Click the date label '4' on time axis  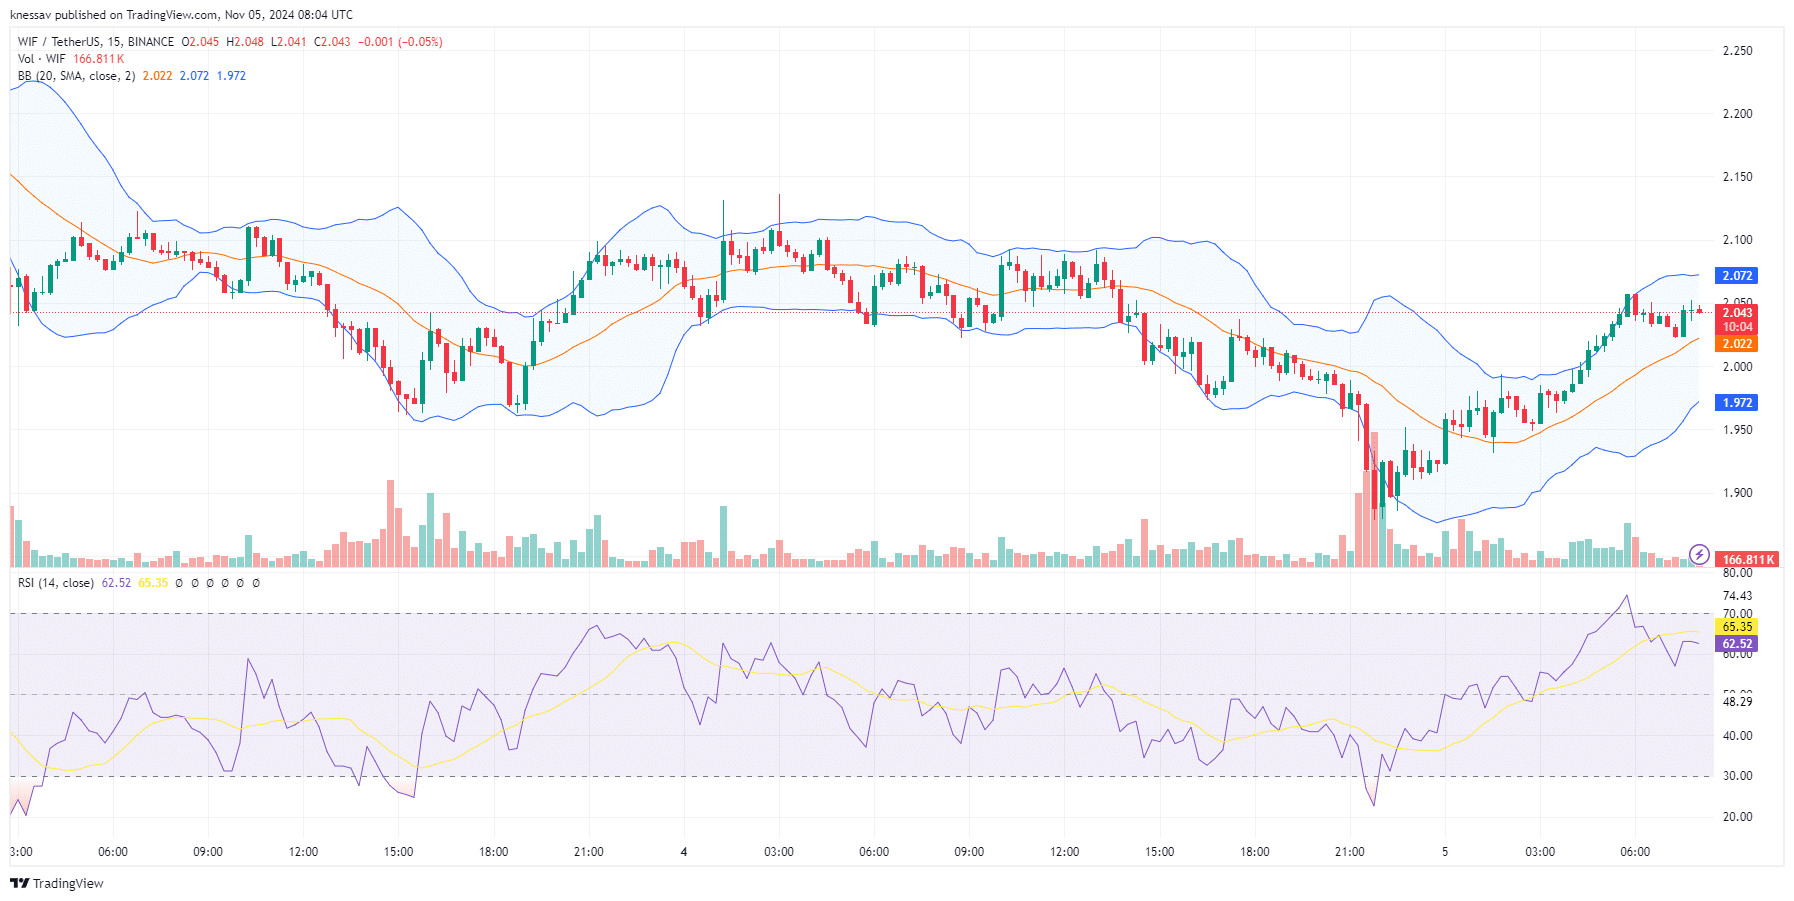click(x=684, y=852)
